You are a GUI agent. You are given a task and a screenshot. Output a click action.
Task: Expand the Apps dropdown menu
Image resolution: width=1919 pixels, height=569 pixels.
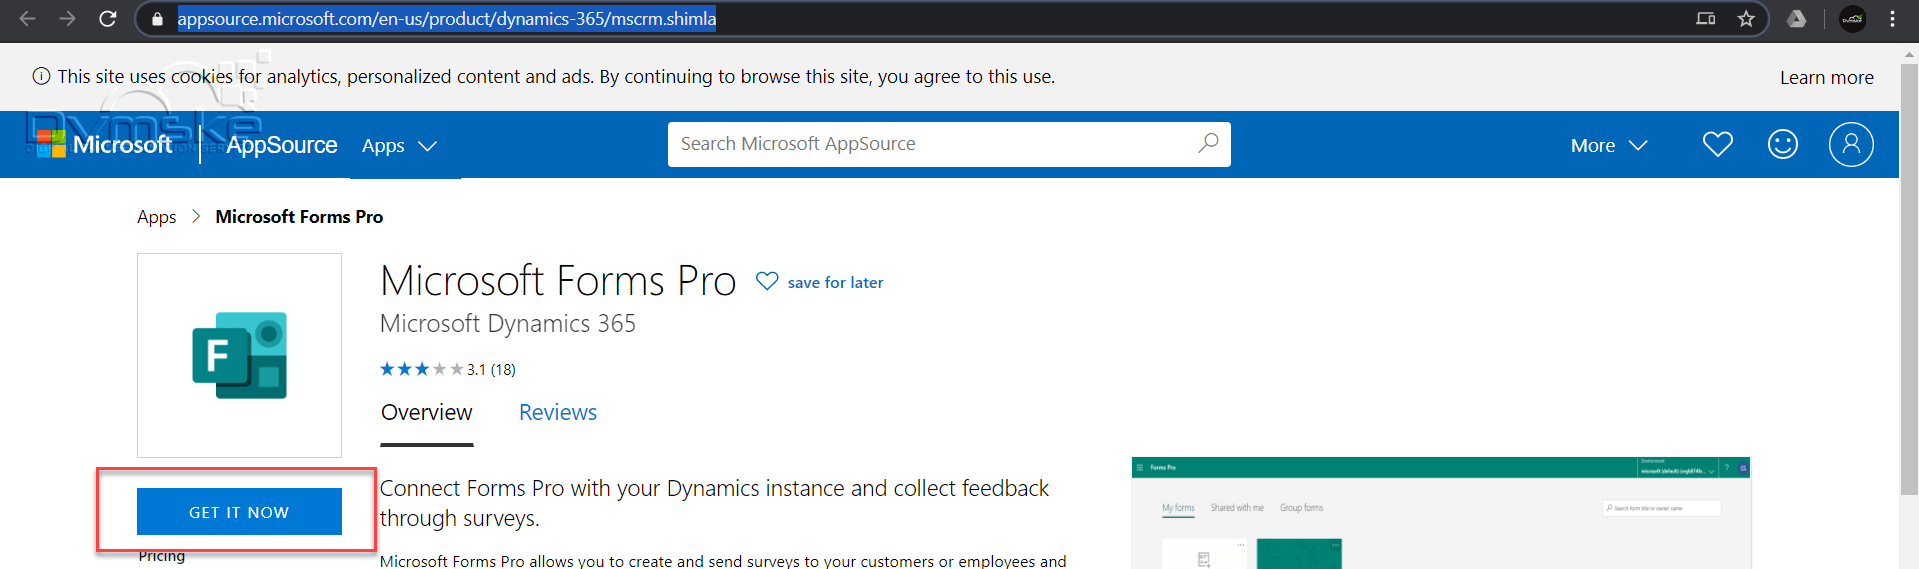coord(399,146)
